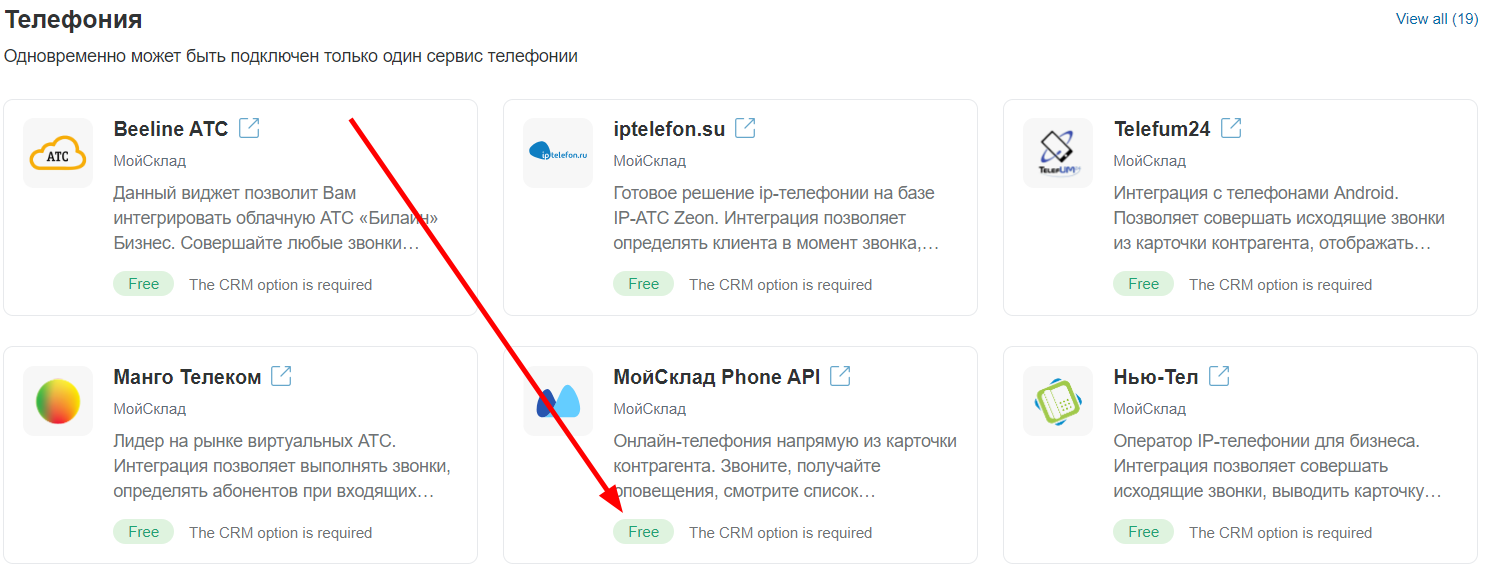1497x585 pixels.
Task: Click the МойСклад Phone API blue logo
Action: click(x=558, y=401)
